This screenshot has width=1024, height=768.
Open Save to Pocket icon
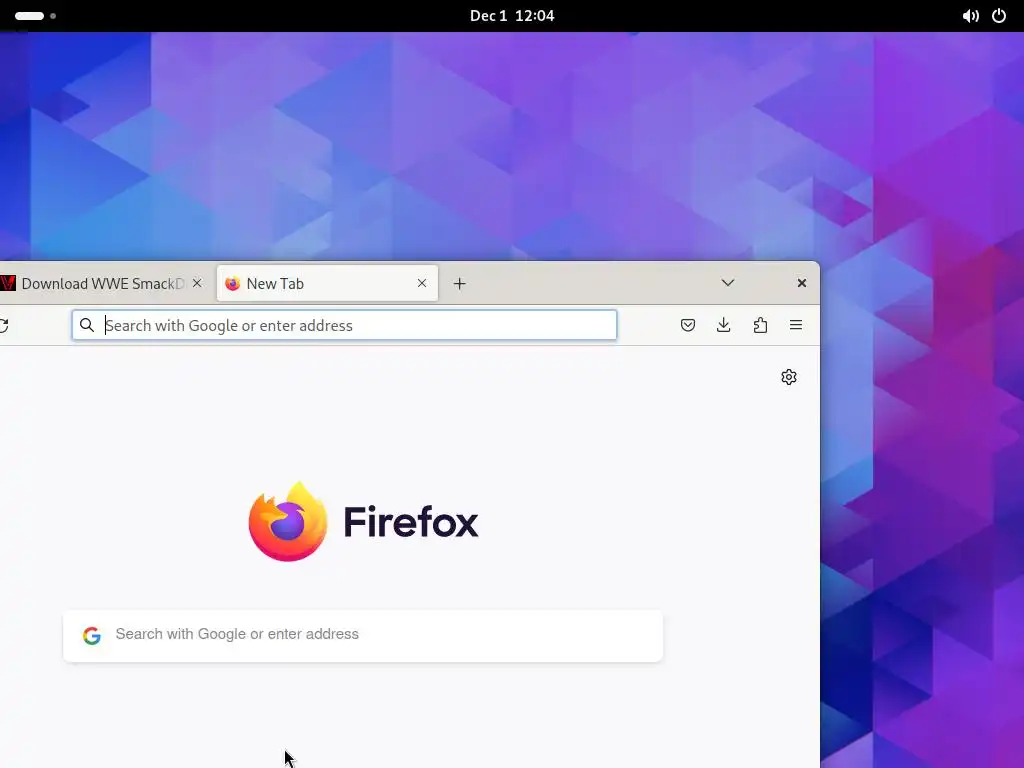(x=688, y=325)
